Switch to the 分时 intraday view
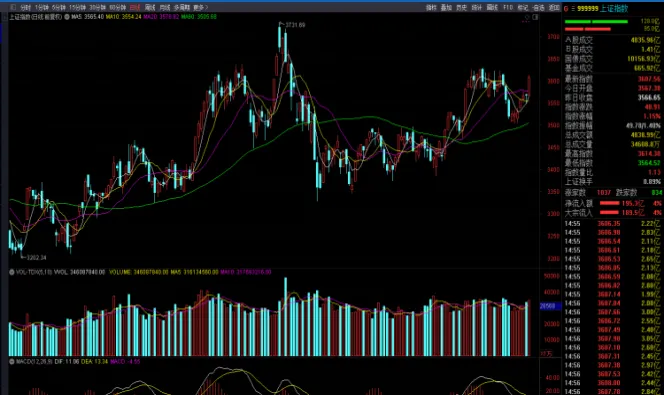 [x=25, y=8]
